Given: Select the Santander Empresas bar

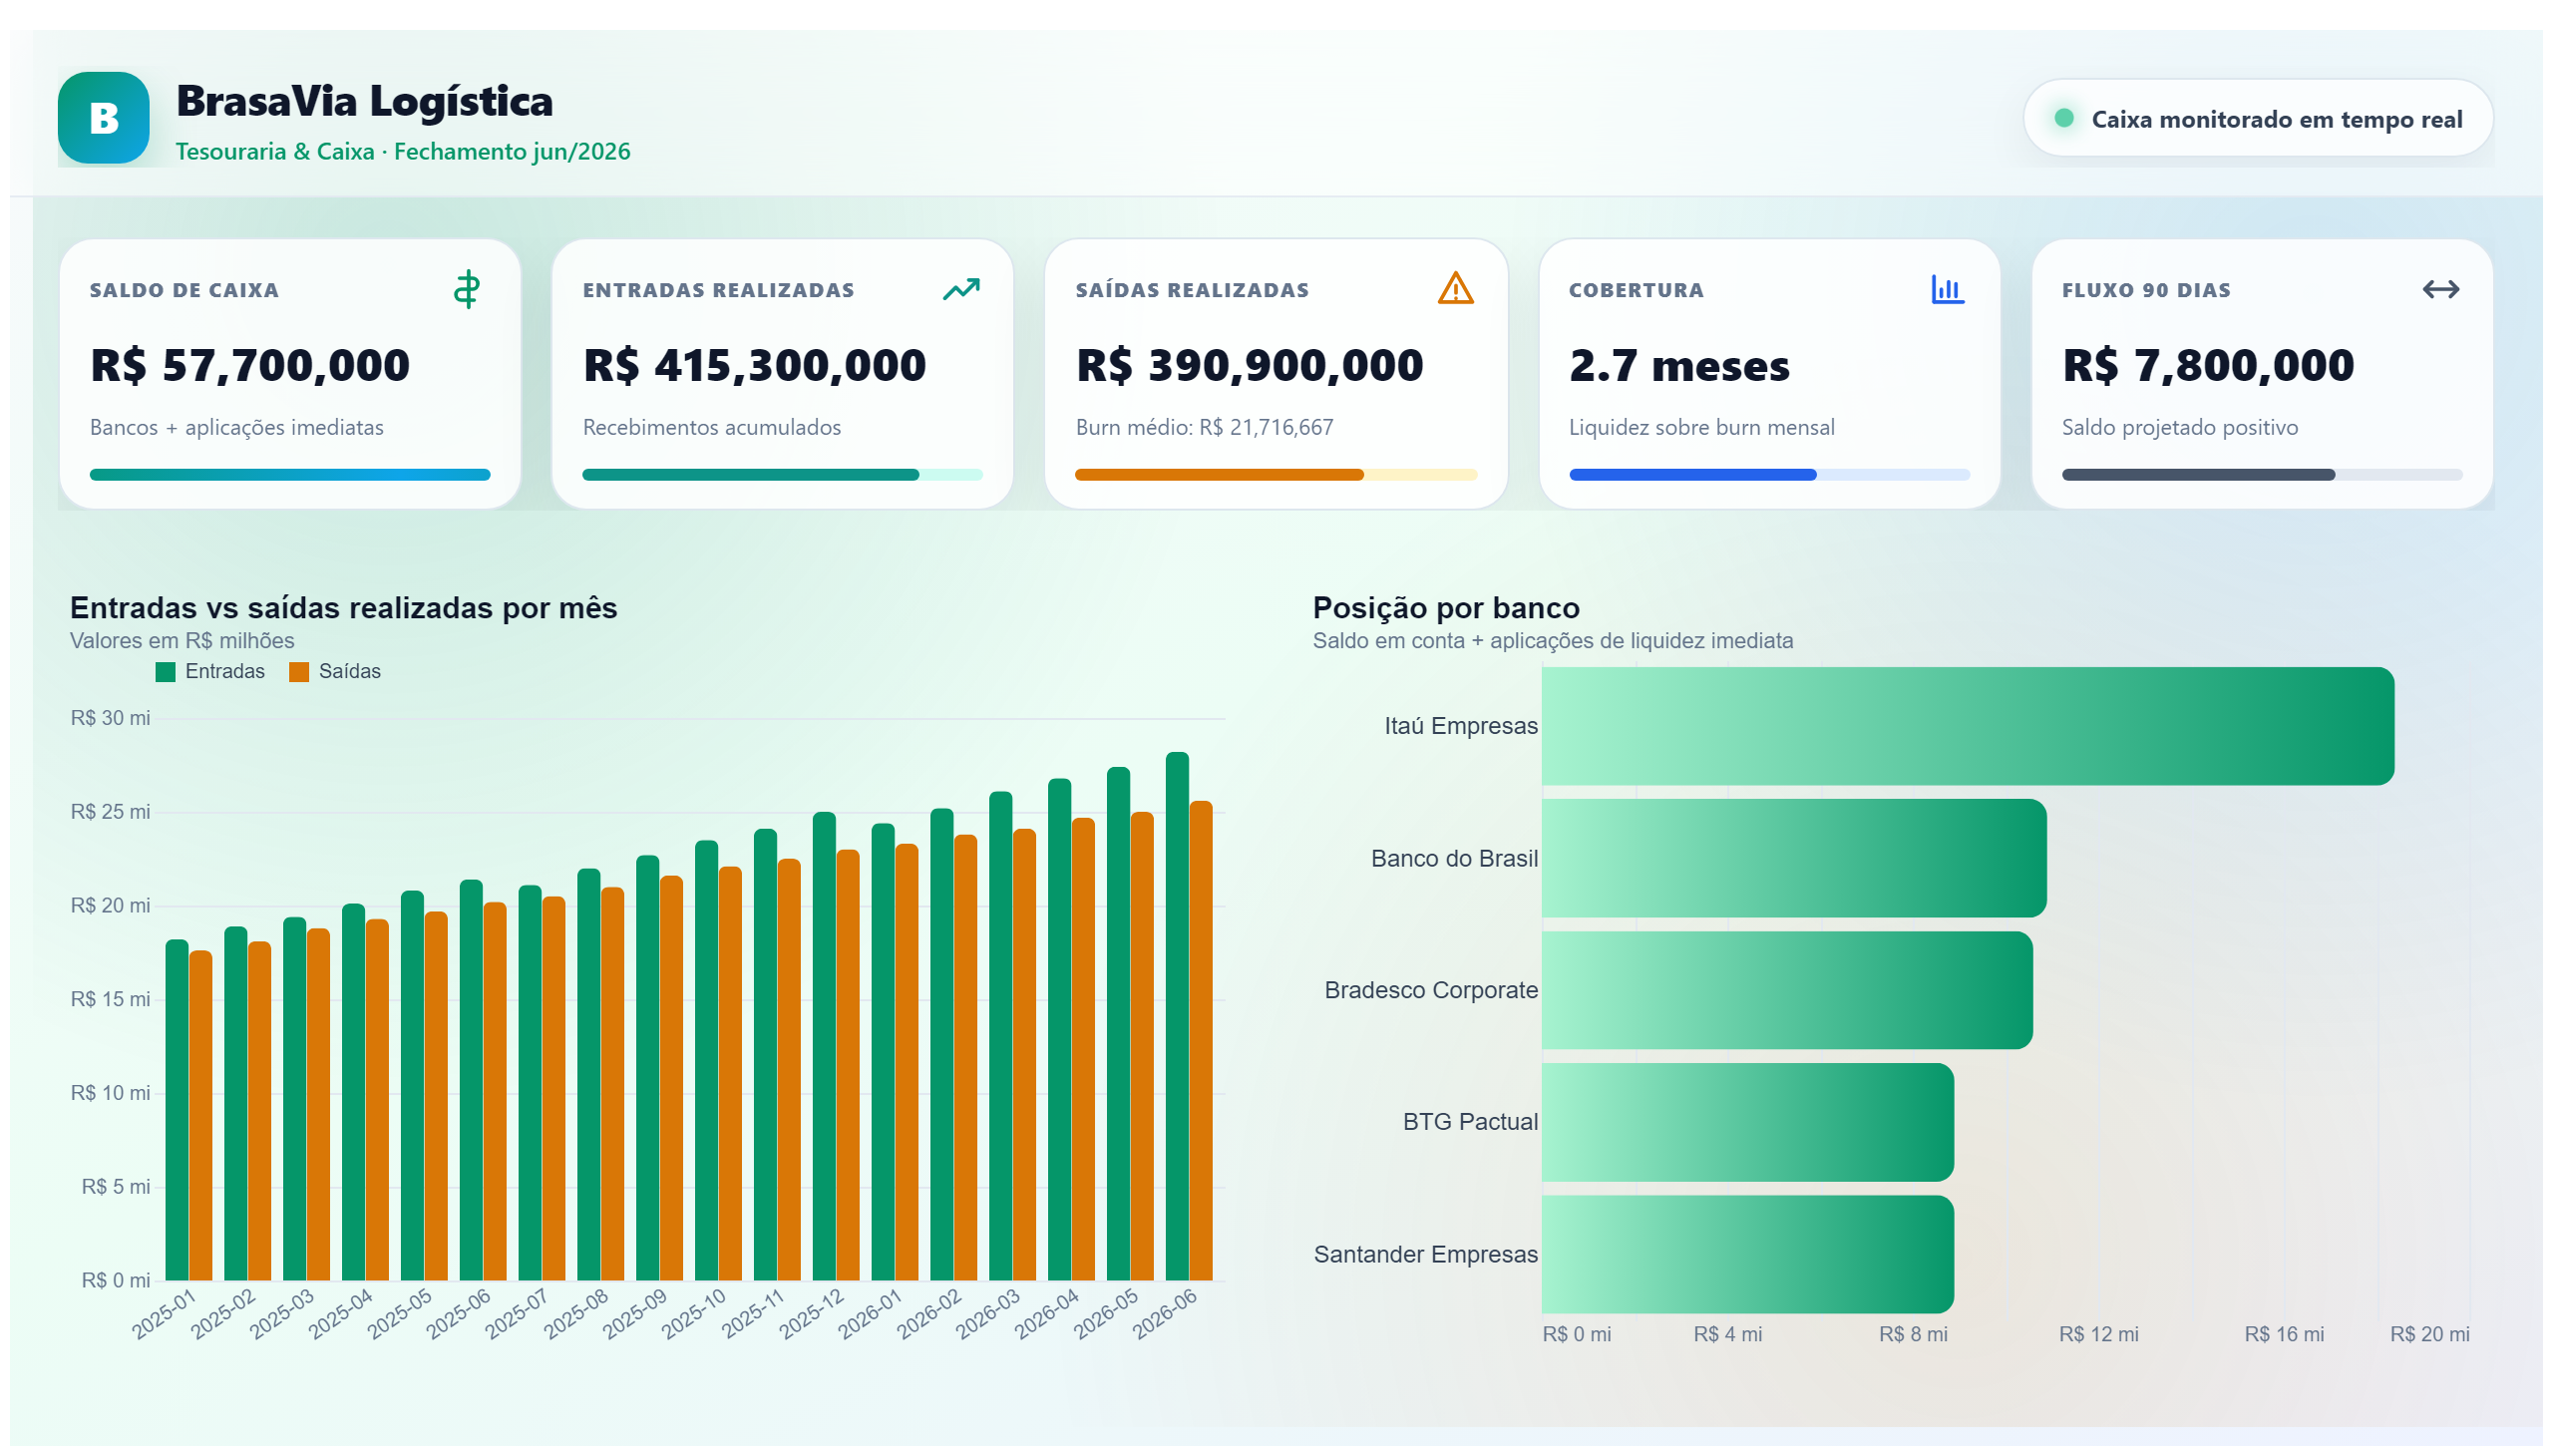Looking at the screenshot, I should [1747, 1254].
